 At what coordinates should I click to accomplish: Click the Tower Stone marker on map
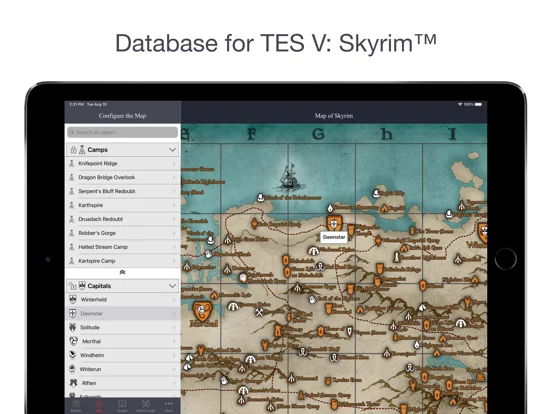point(412,231)
